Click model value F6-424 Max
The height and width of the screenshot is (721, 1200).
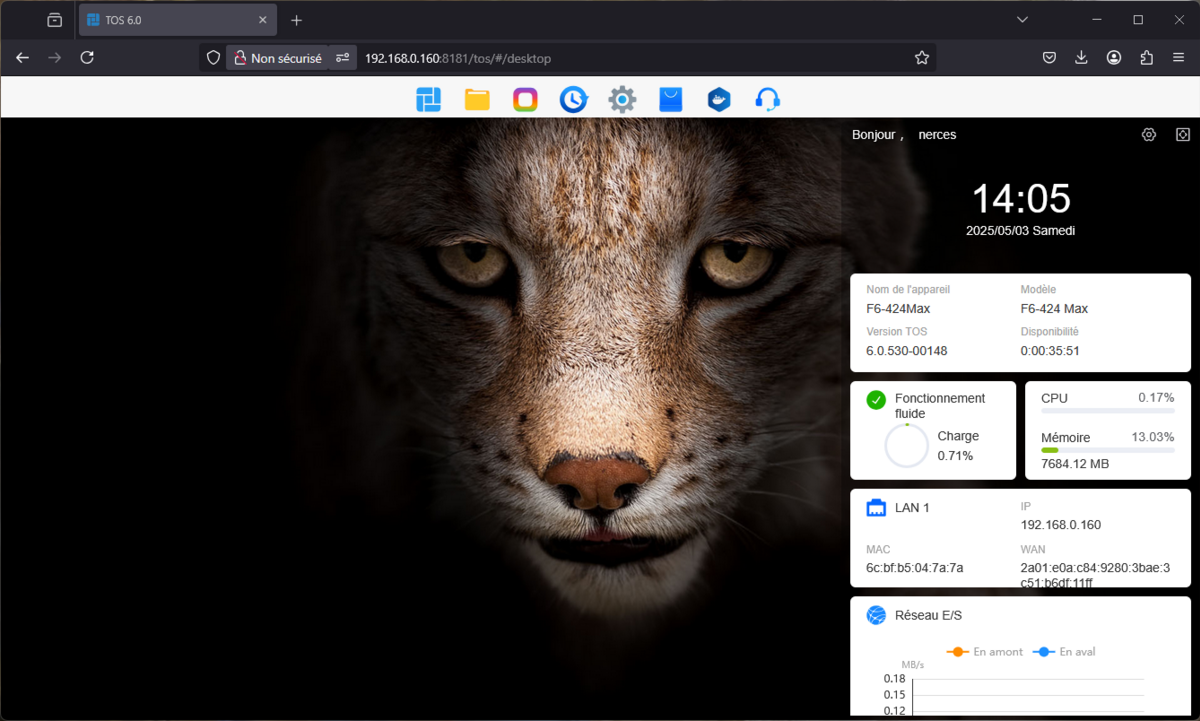pos(1054,309)
